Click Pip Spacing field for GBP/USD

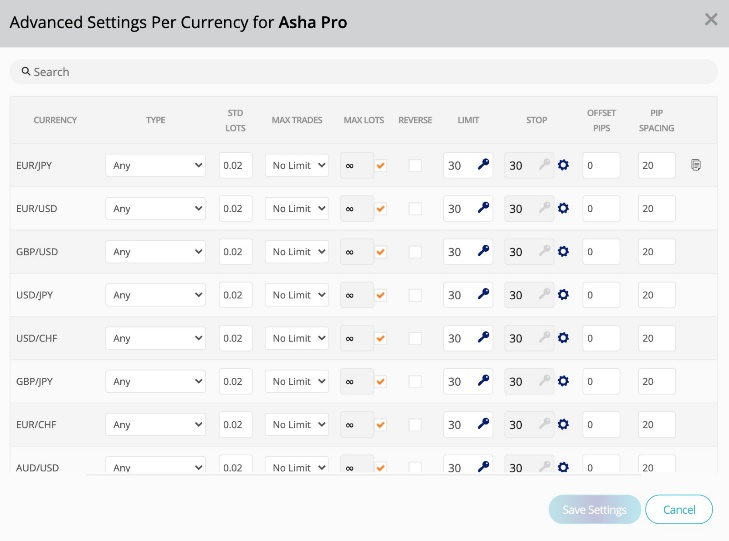[656, 252]
